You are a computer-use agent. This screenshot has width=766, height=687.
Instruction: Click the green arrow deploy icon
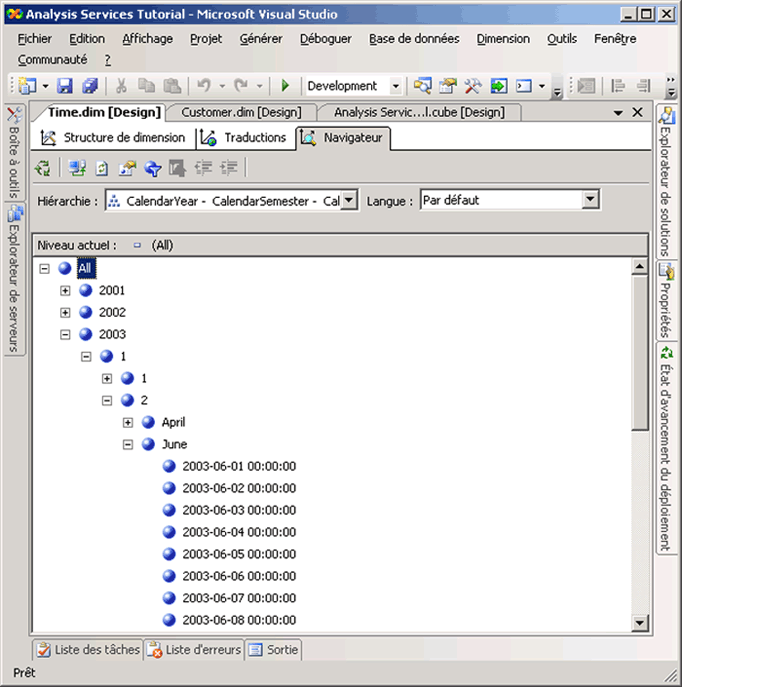pos(499,86)
